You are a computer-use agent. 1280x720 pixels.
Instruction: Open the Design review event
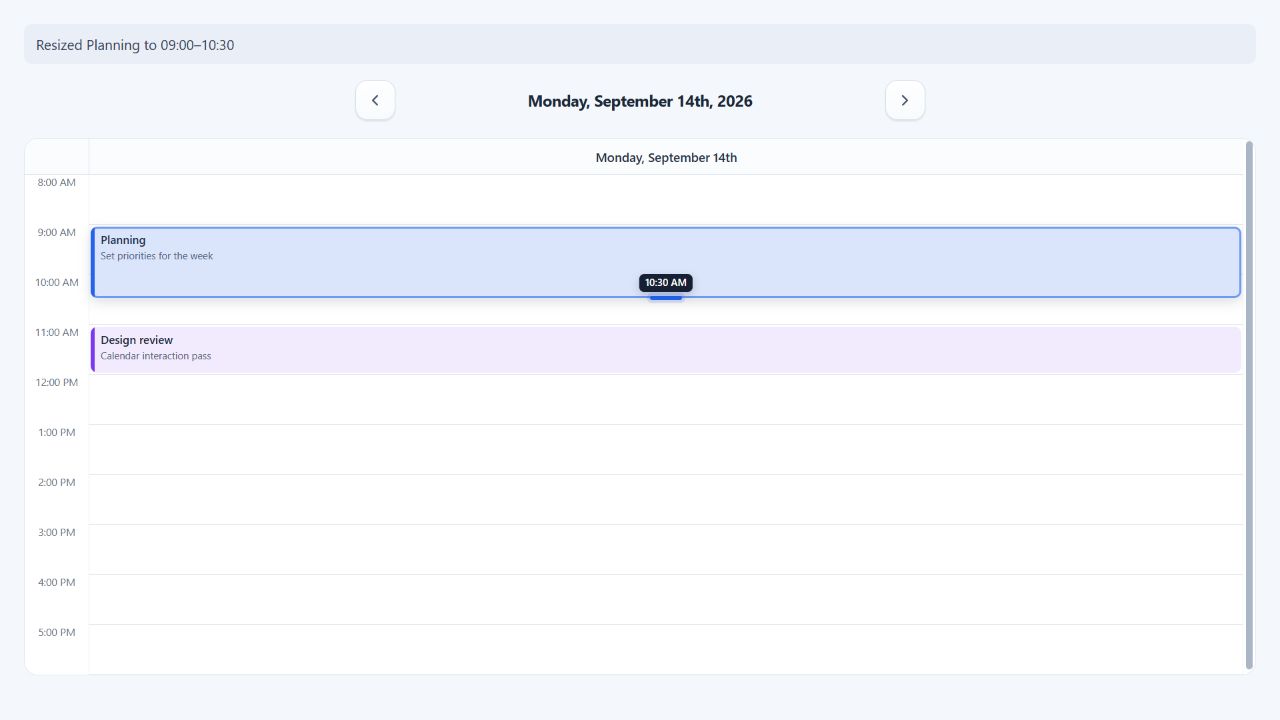point(666,350)
